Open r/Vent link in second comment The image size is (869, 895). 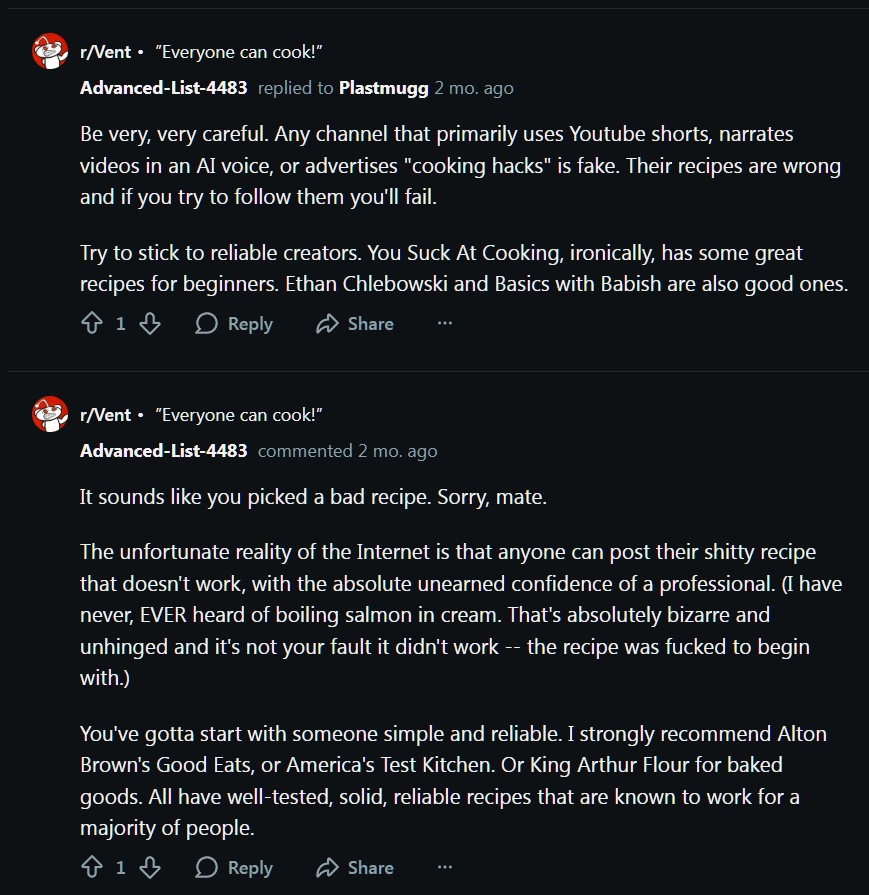pos(105,415)
